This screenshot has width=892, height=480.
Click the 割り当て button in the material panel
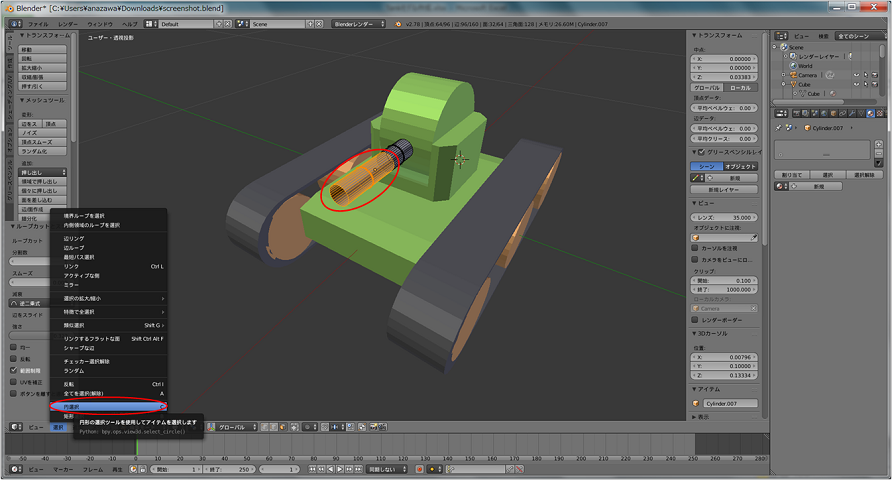tap(791, 174)
